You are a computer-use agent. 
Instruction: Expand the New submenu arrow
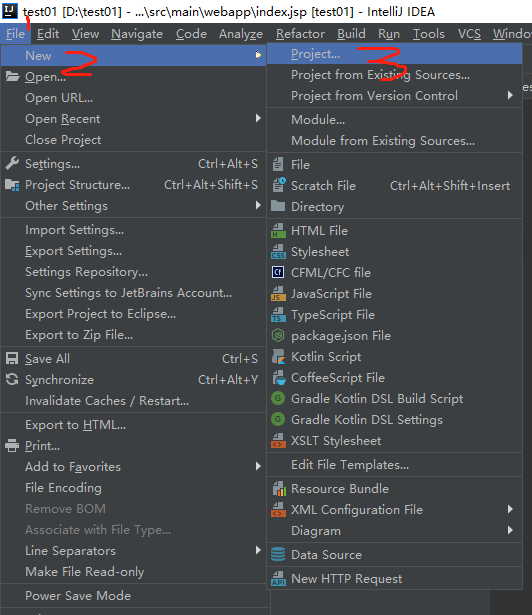(x=258, y=55)
